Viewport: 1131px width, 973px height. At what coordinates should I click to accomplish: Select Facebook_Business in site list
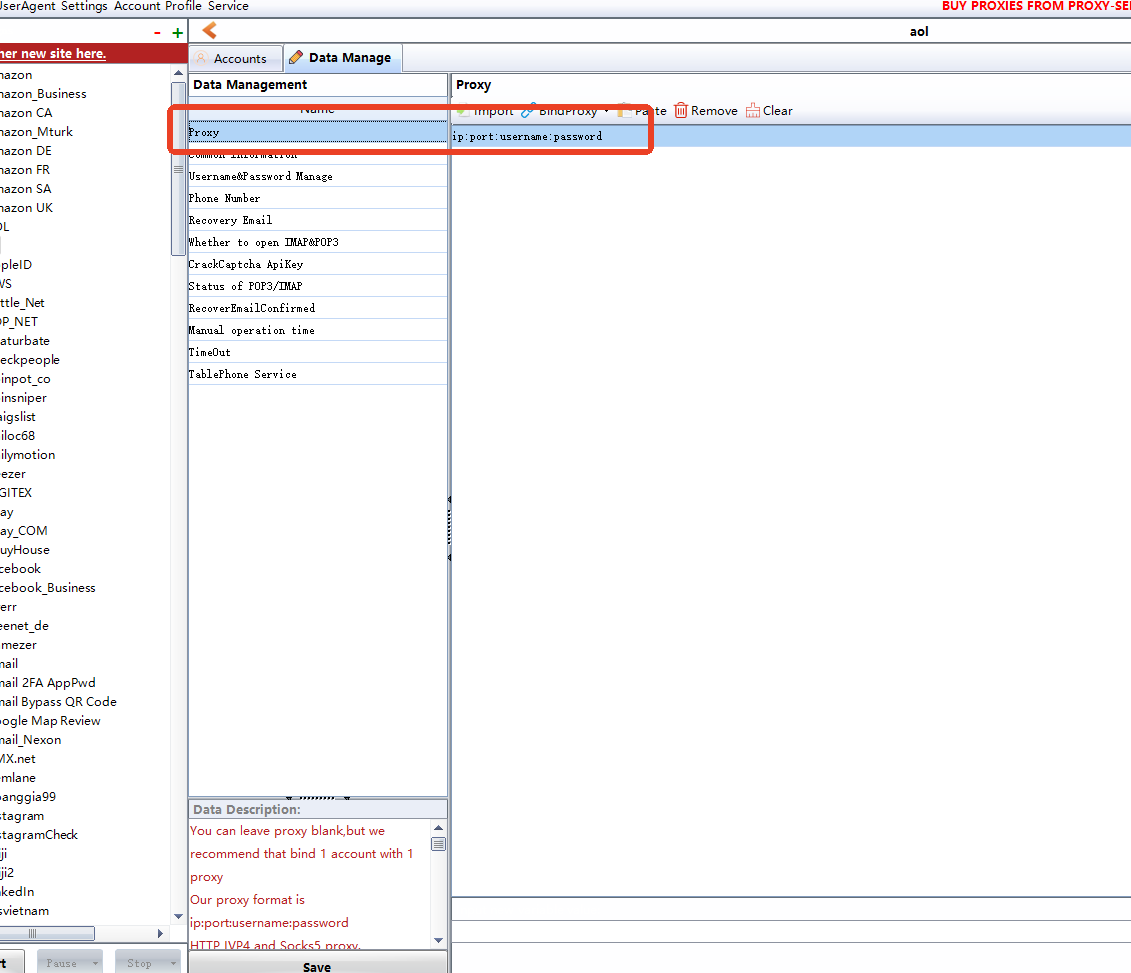[x=48, y=588]
